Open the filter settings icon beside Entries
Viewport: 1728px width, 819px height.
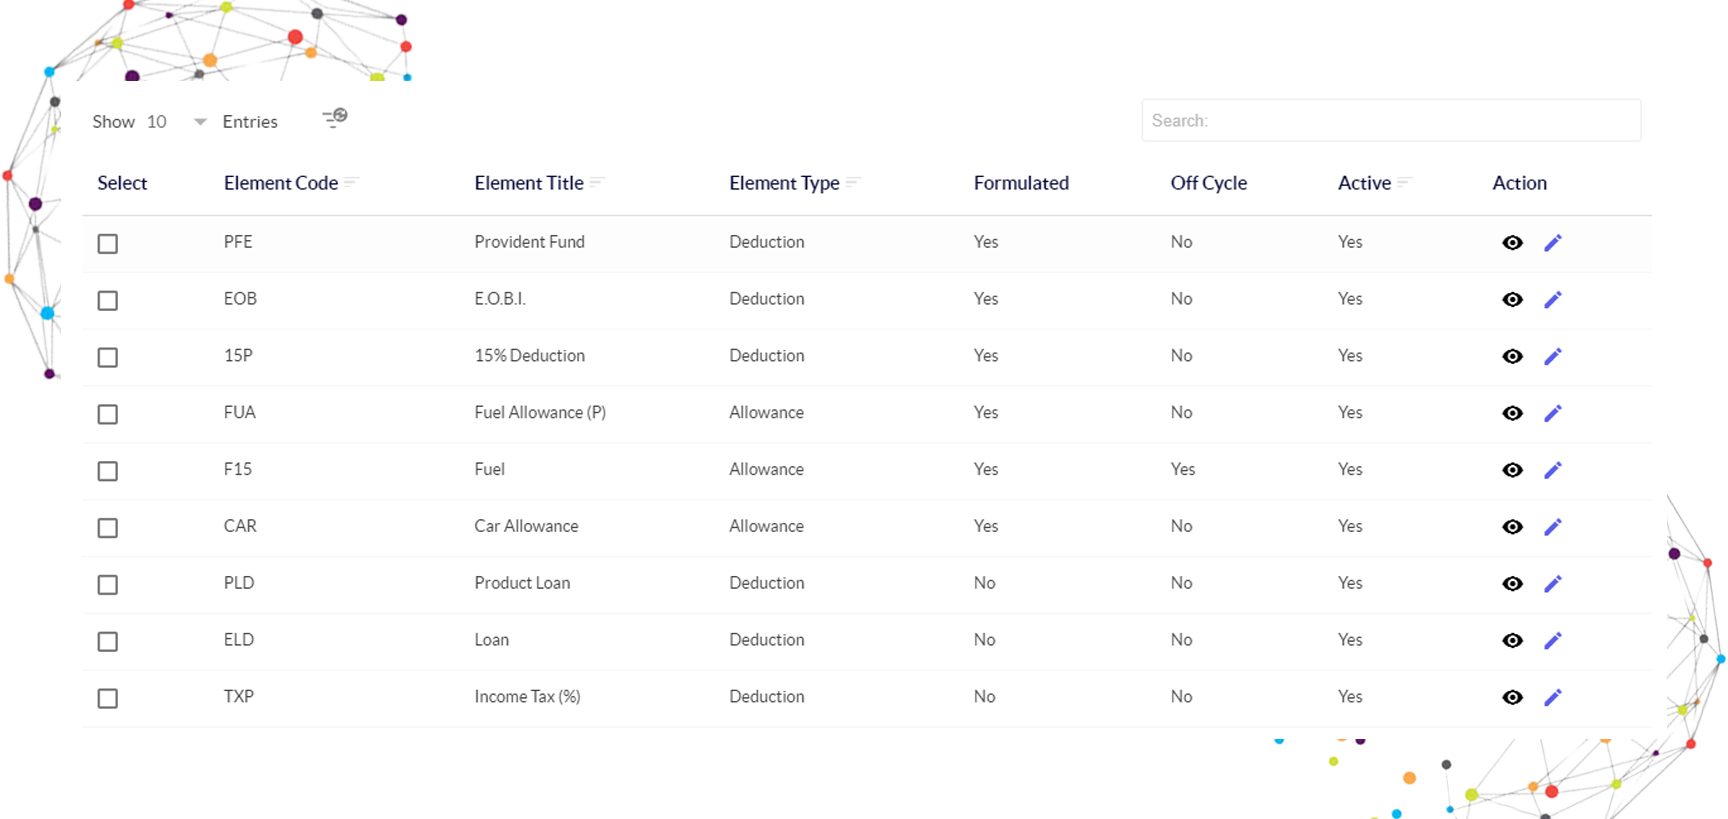coord(334,118)
